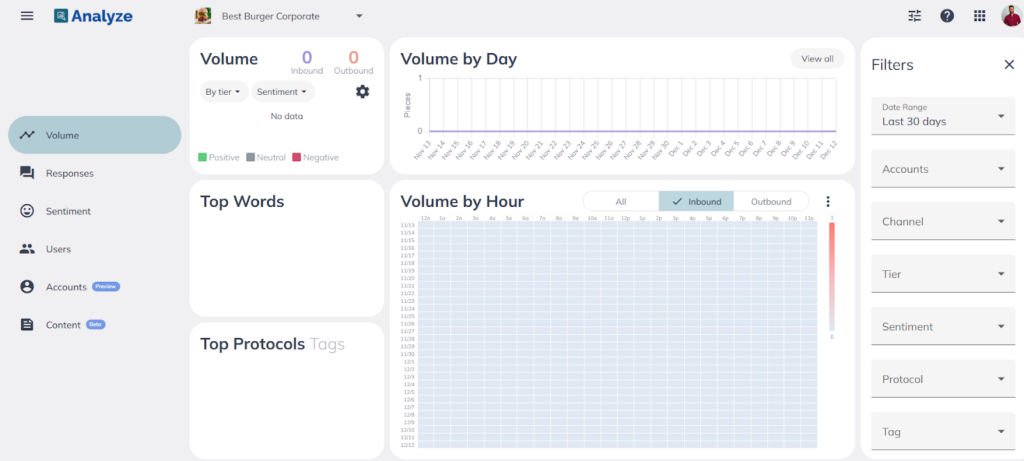Click the Analyze logo
This screenshot has height=461, width=1024.
(x=93, y=16)
